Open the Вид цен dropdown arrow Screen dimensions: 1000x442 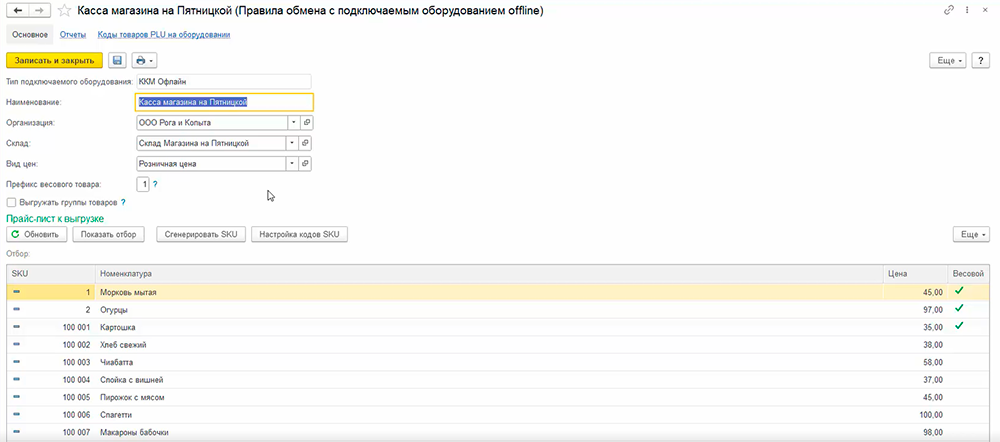point(293,163)
